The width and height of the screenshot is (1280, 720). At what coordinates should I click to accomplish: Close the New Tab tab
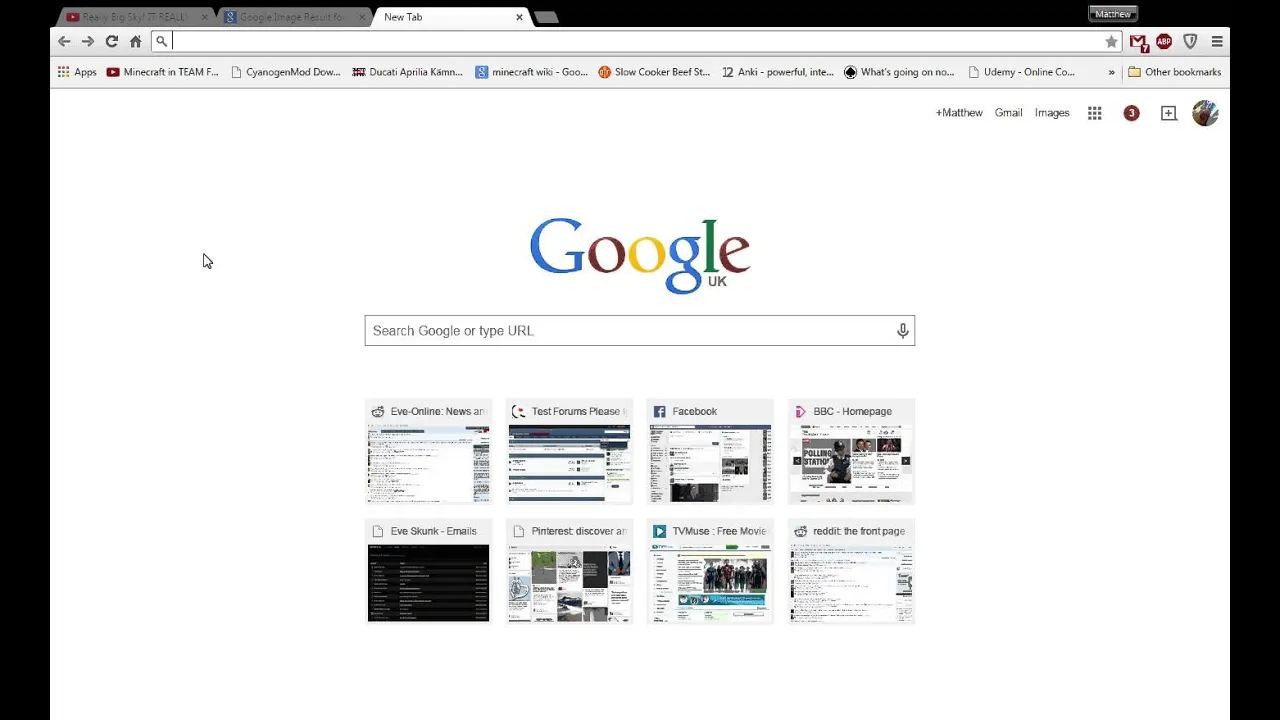point(519,17)
